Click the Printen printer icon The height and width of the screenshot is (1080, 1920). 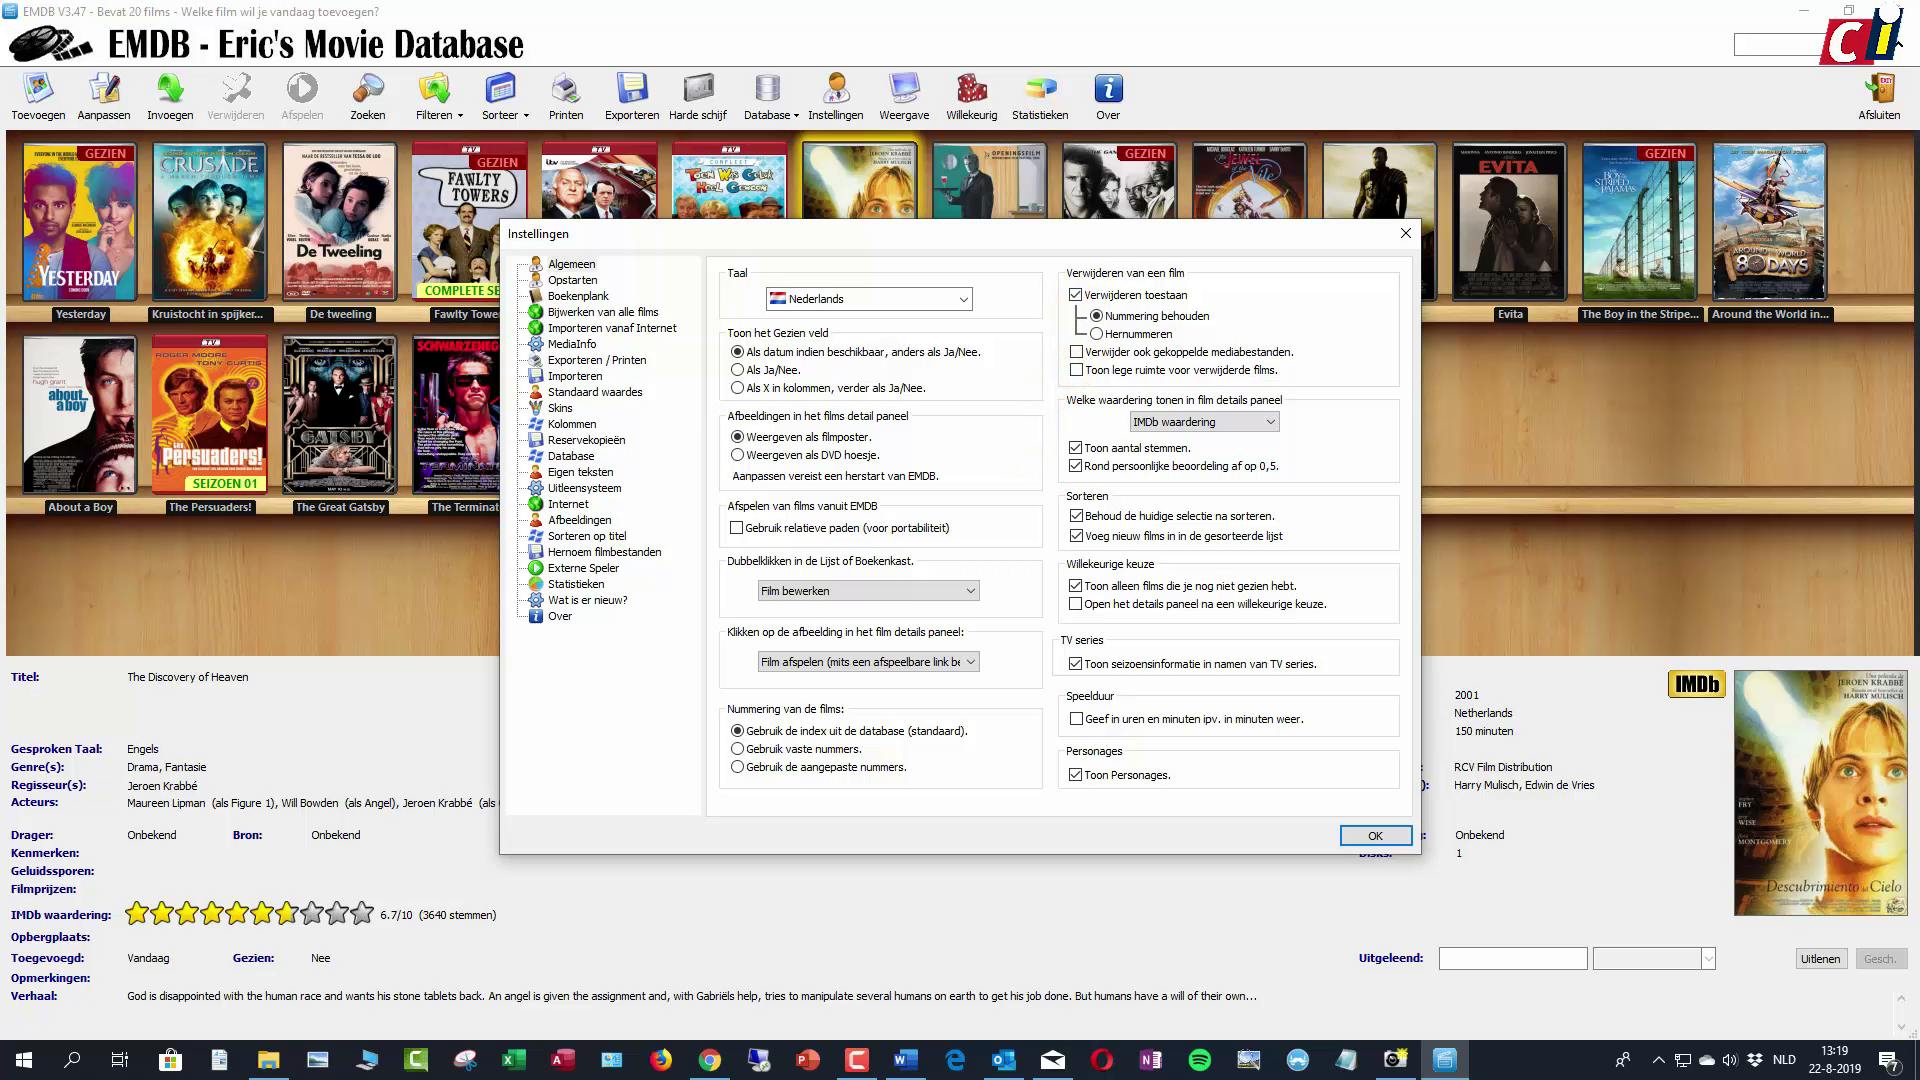pyautogui.click(x=565, y=90)
